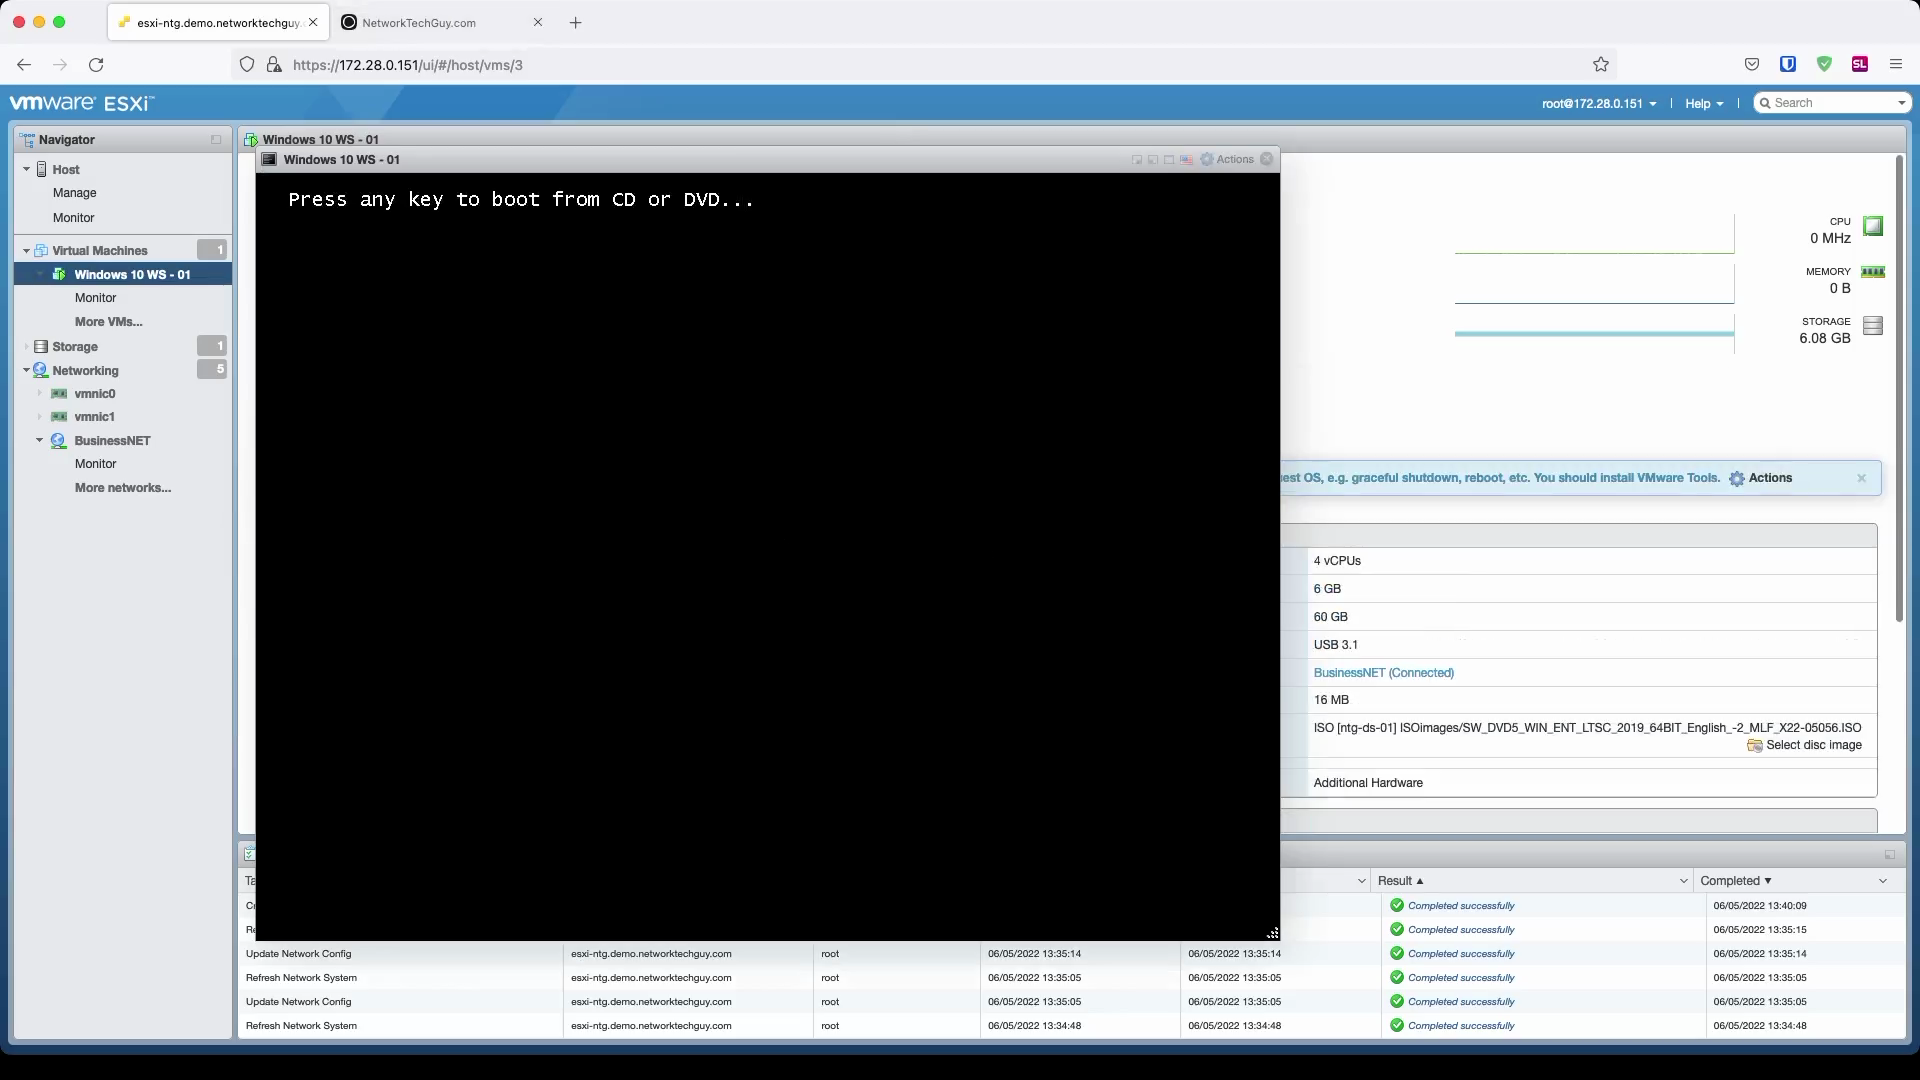Click the BusinessNET network icon

(58, 441)
